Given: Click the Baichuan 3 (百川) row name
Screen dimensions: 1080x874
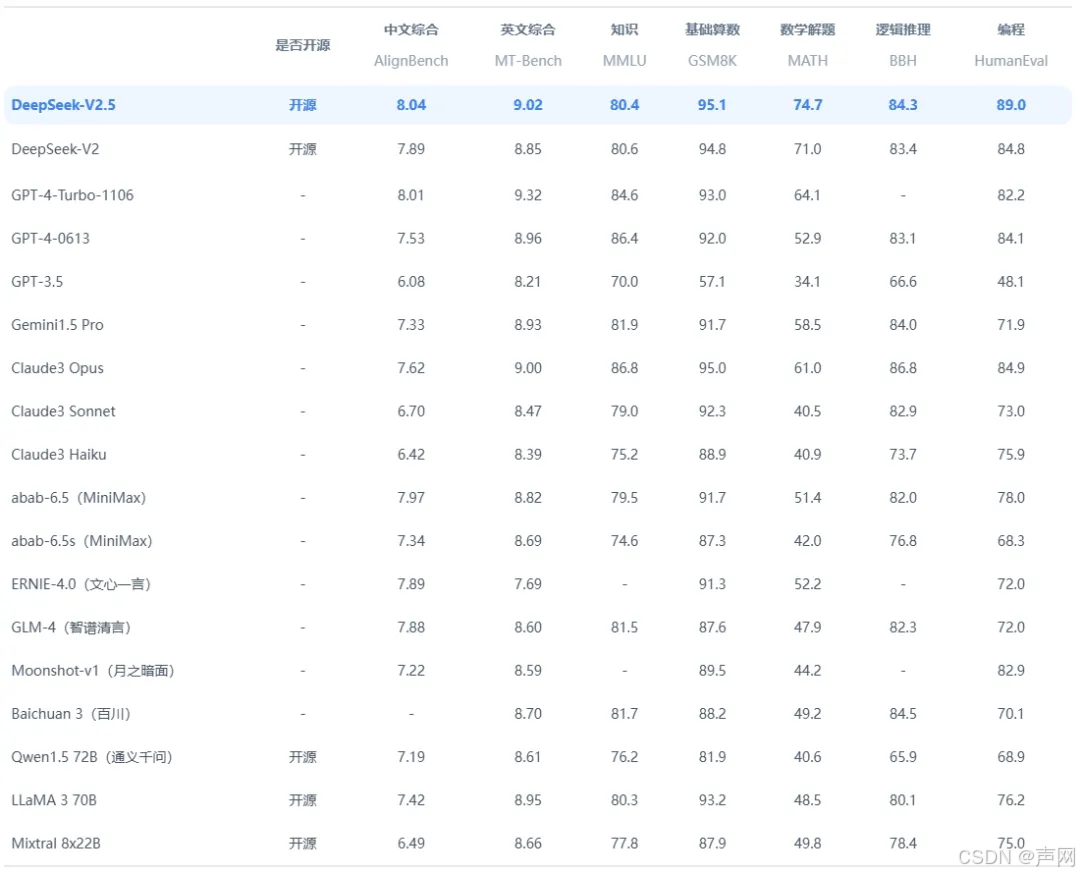Looking at the screenshot, I should coord(71,714).
